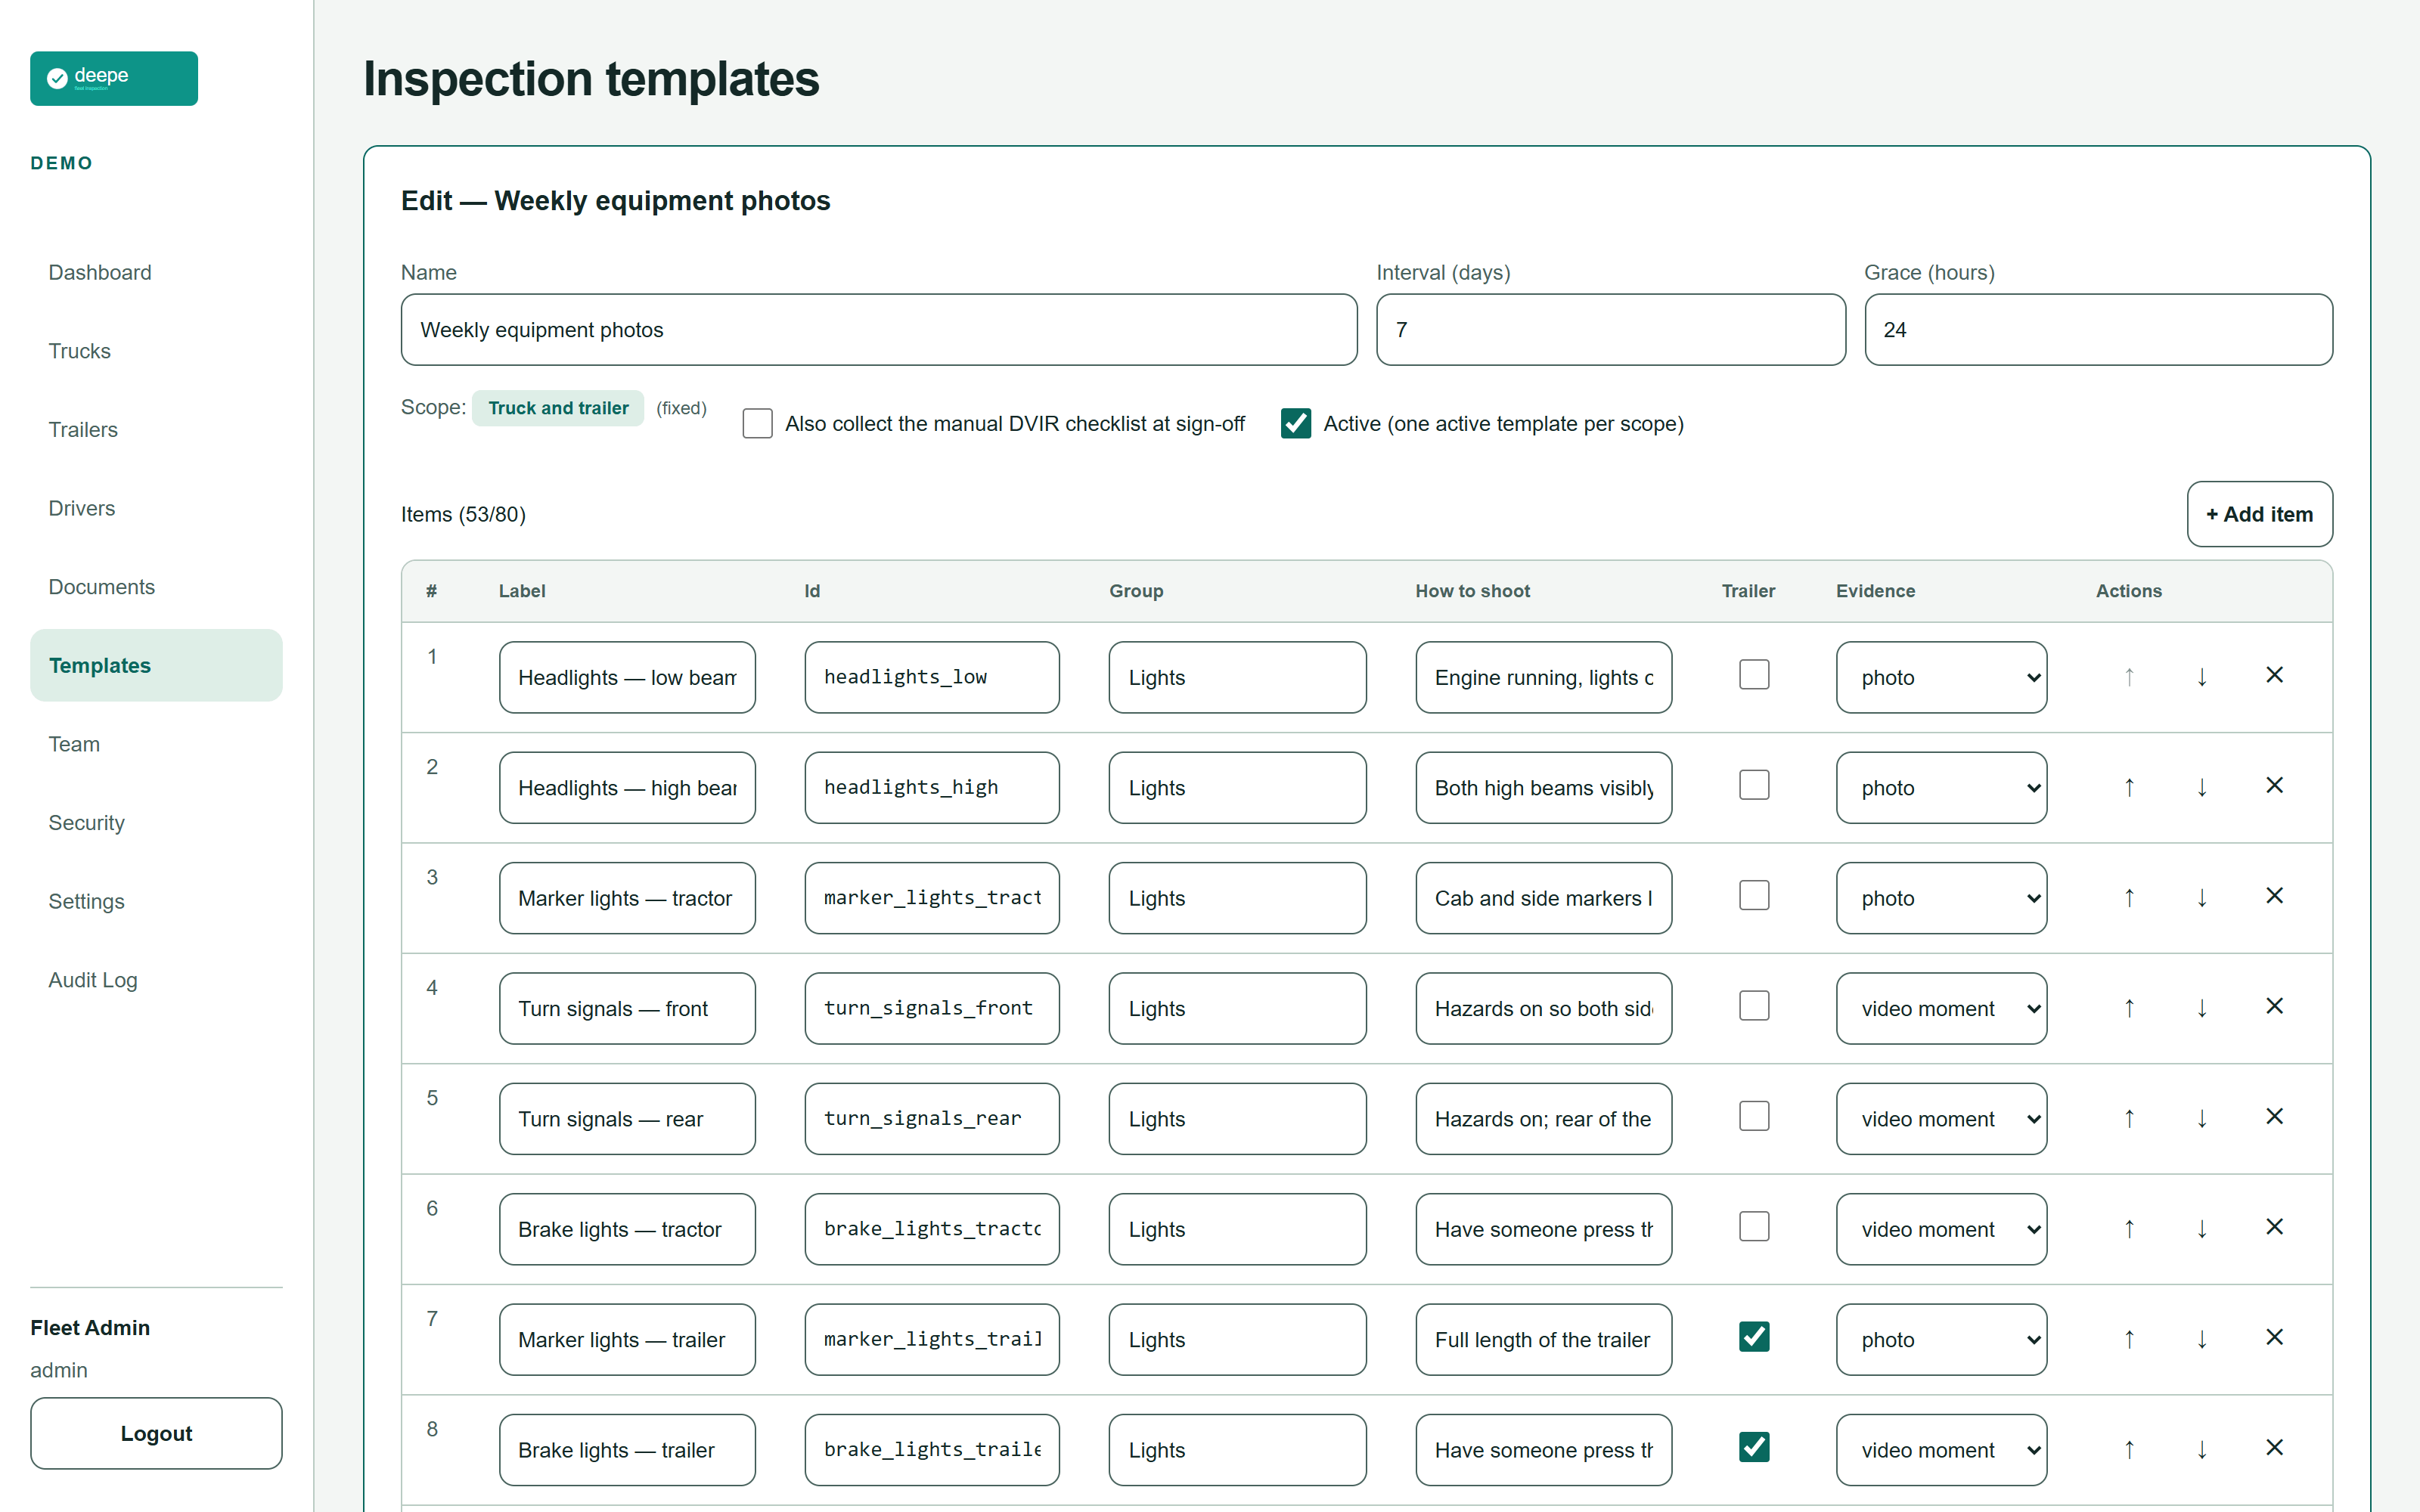2420x1512 pixels.
Task: Move Marker lights tractor row up
Action: (2129, 898)
